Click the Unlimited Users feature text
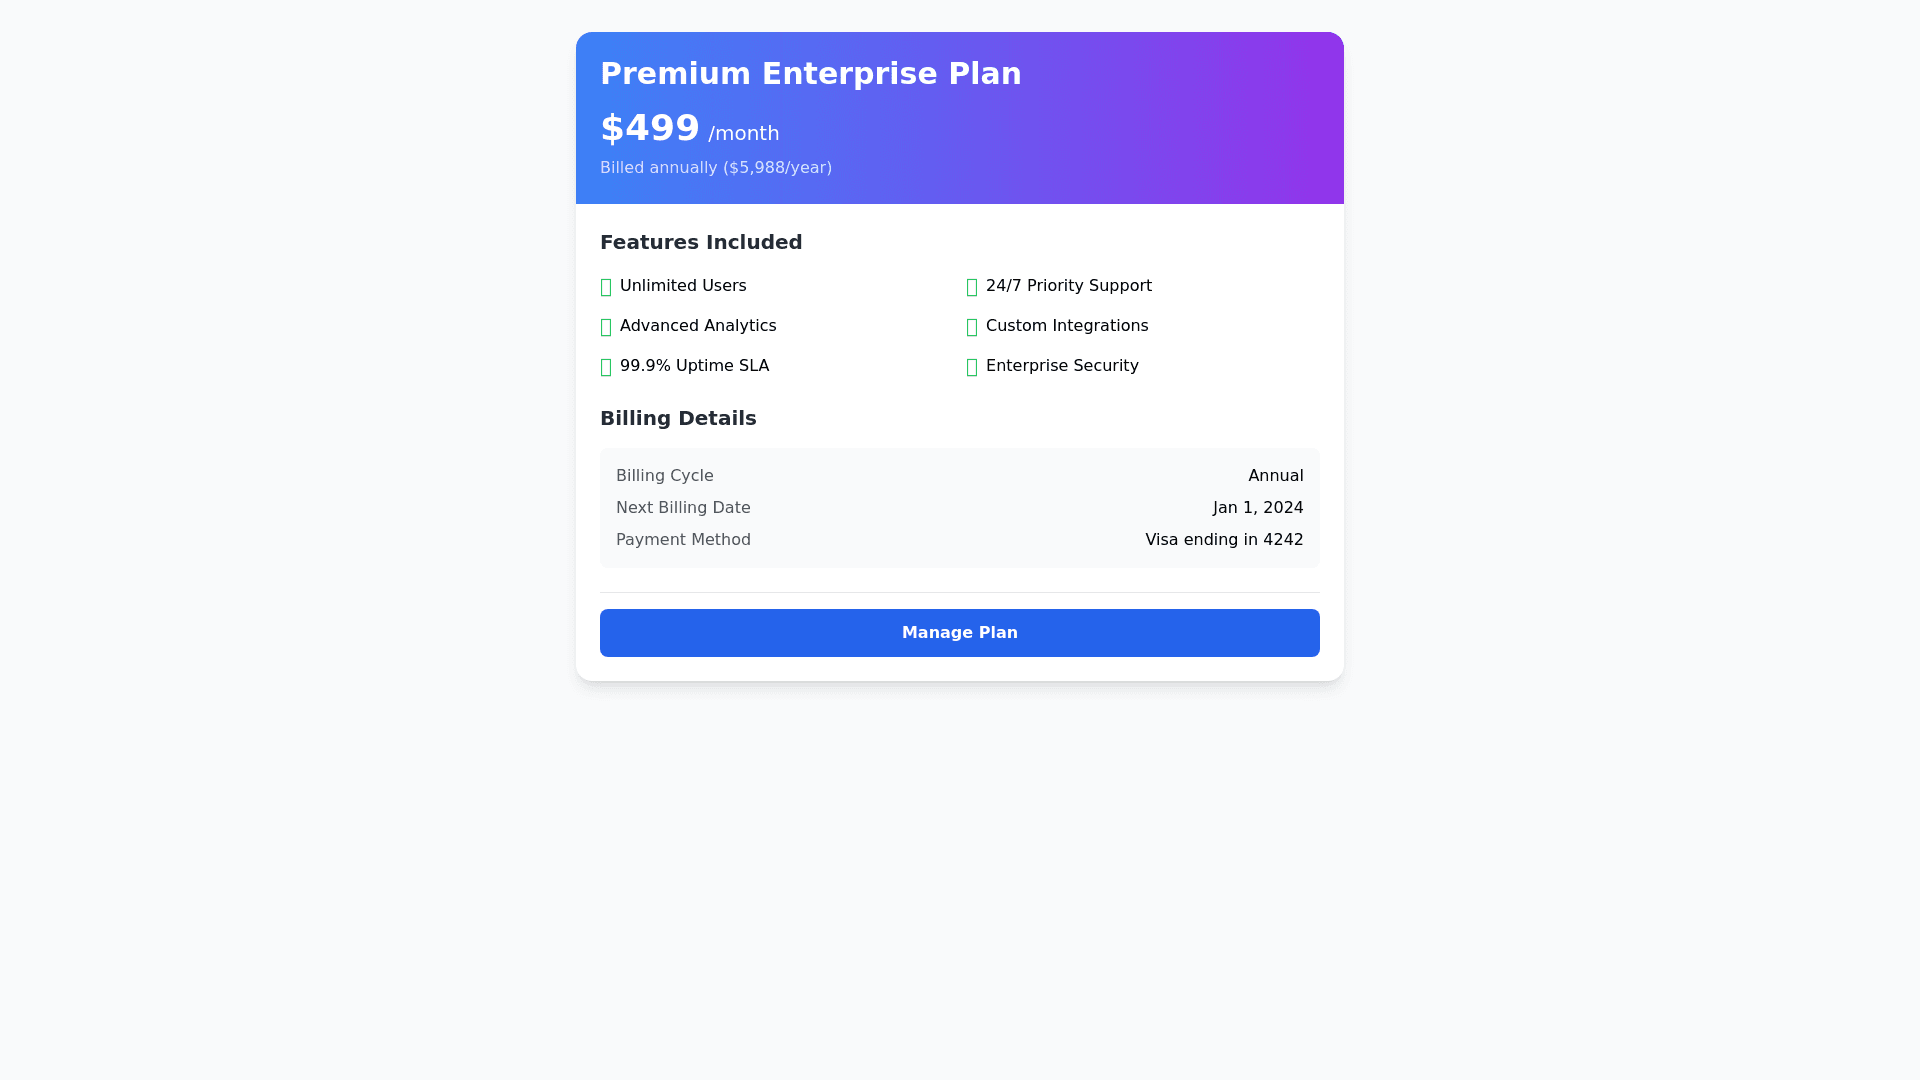This screenshot has width=1920, height=1080. point(683,286)
